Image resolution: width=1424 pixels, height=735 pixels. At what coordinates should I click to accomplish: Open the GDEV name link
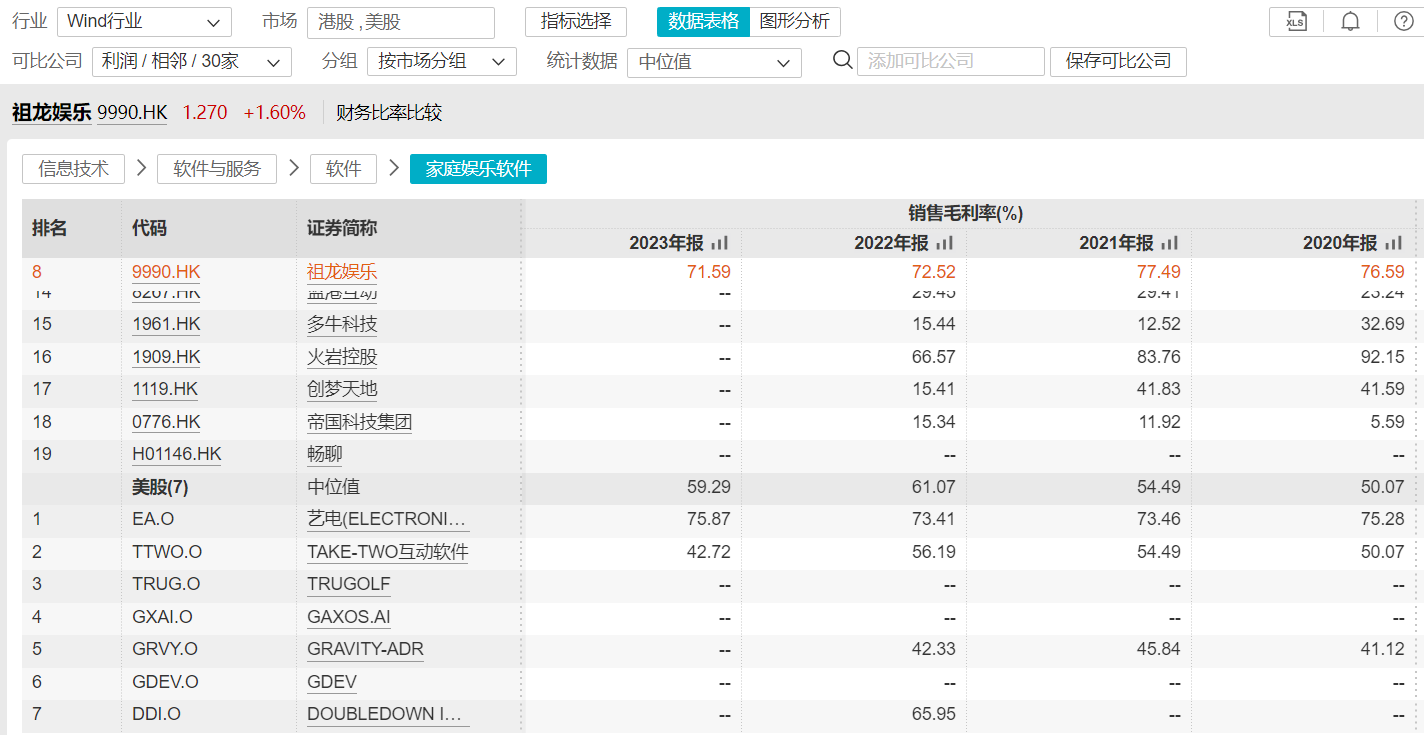click(x=332, y=682)
